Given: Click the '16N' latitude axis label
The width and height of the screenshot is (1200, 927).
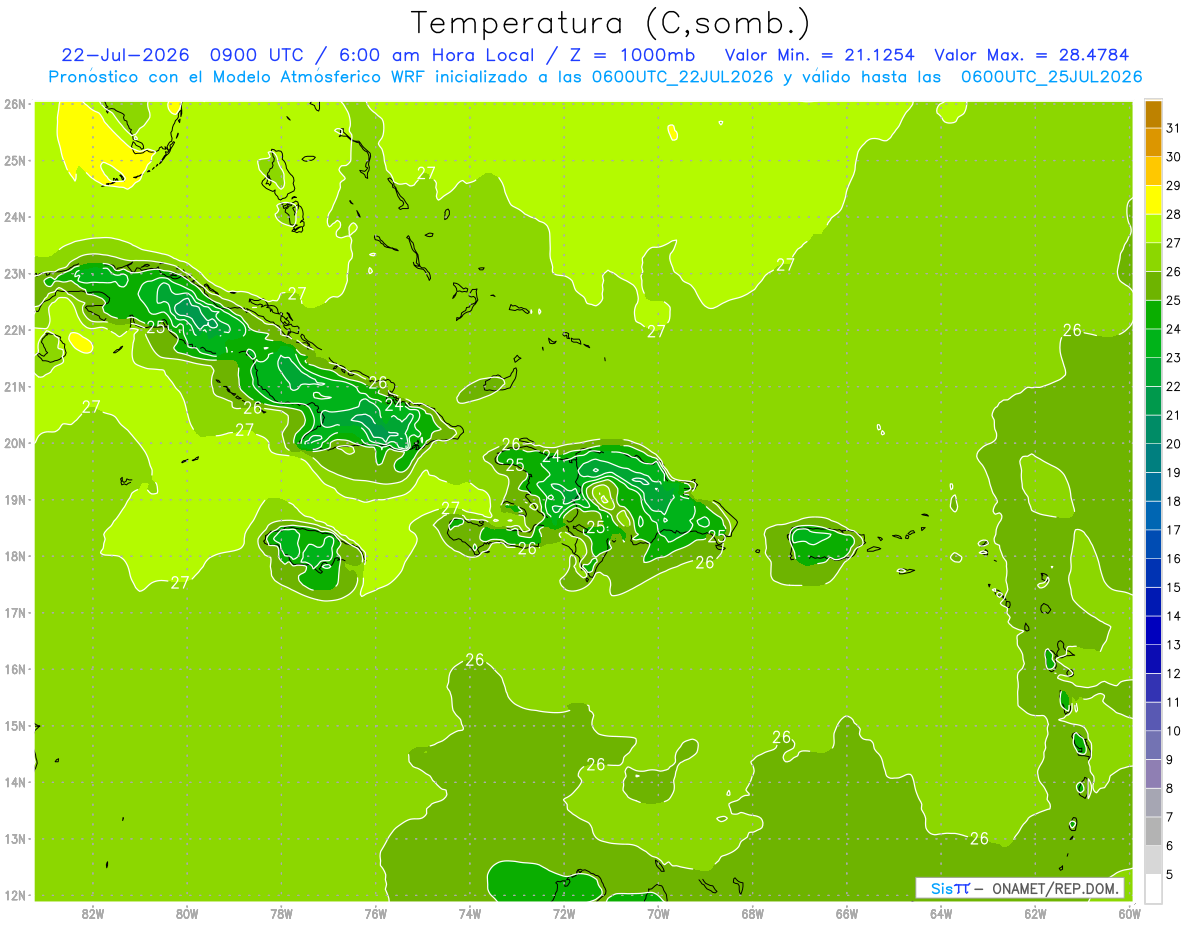Looking at the screenshot, I should (15, 669).
